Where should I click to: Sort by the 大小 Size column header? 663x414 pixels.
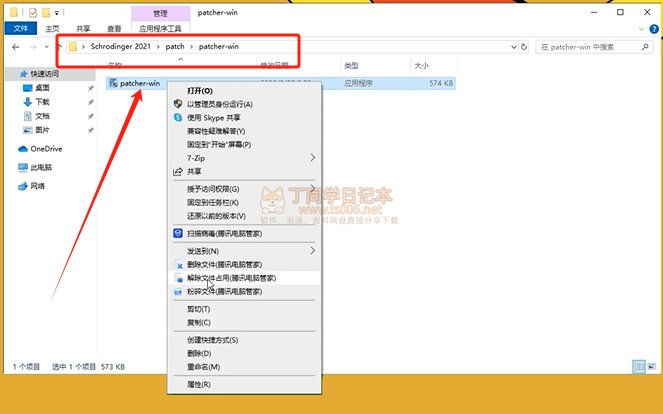click(422, 66)
